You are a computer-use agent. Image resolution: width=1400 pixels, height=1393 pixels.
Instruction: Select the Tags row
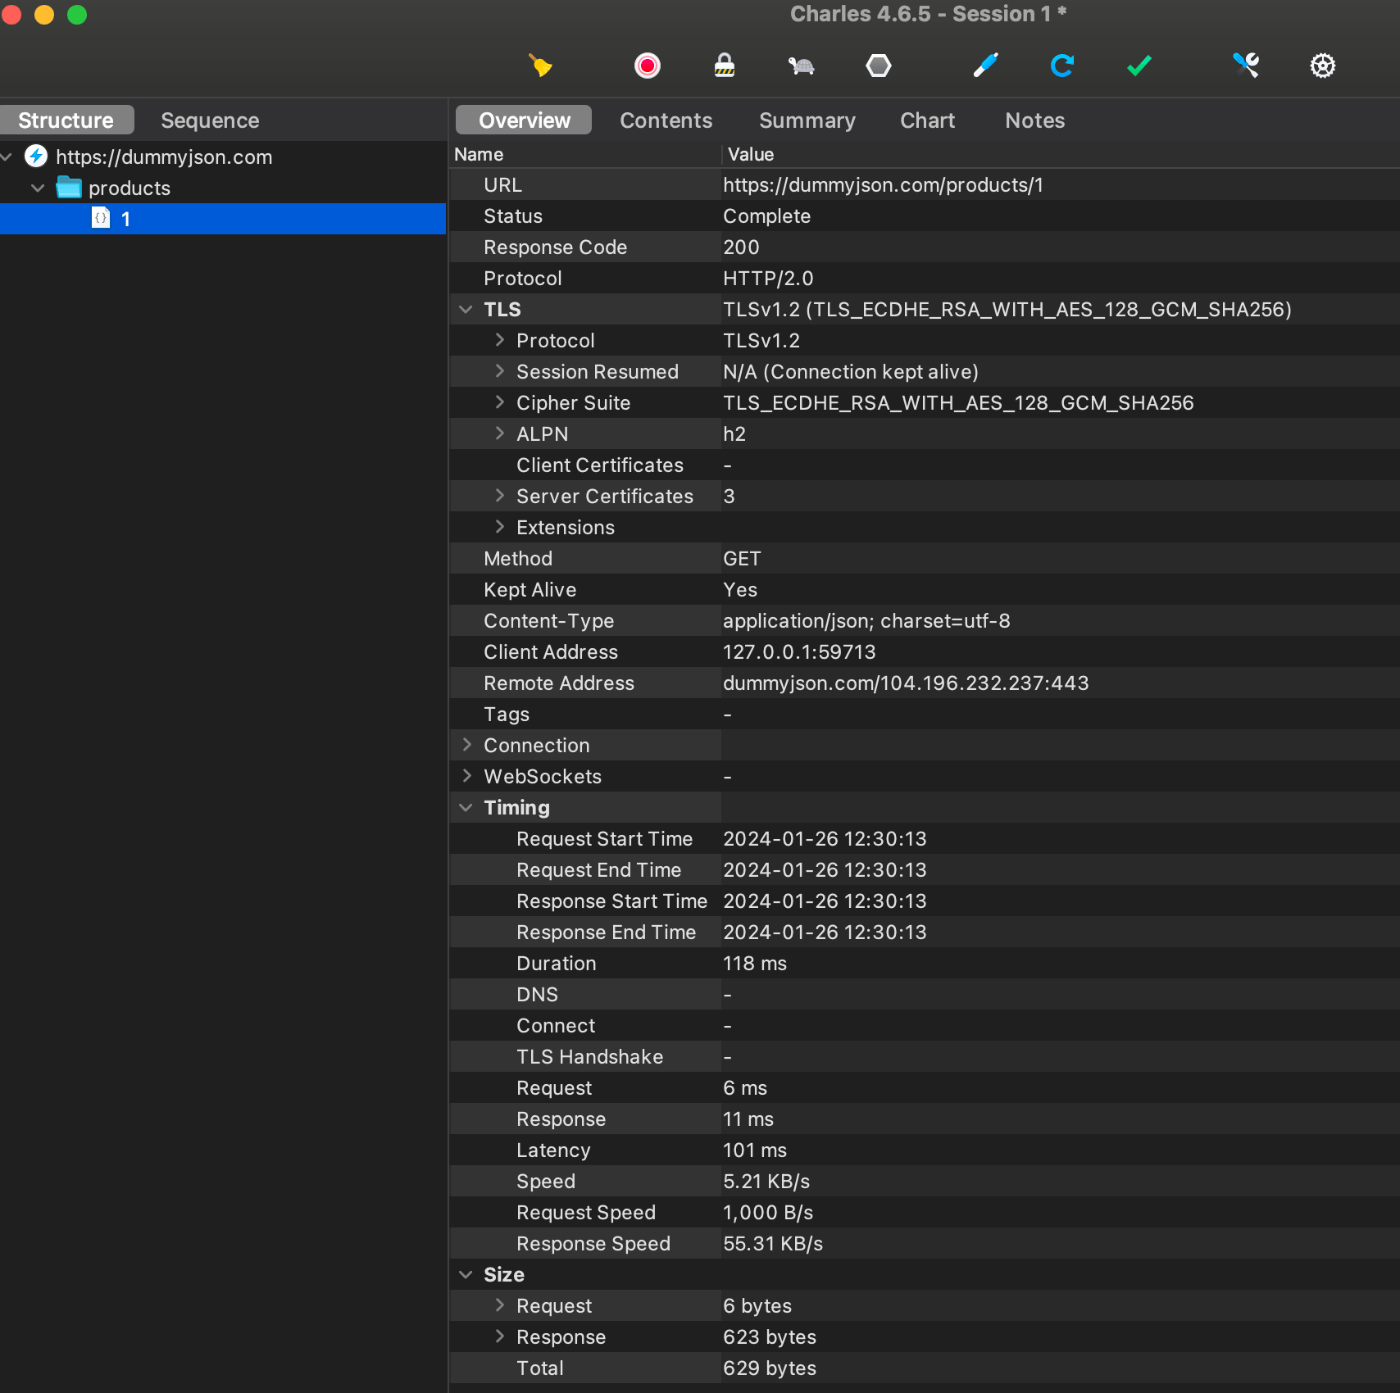pos(925,714)
